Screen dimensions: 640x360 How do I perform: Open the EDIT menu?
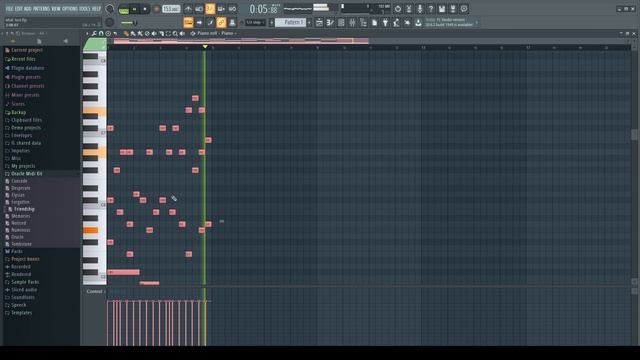[x=19, y=9]
